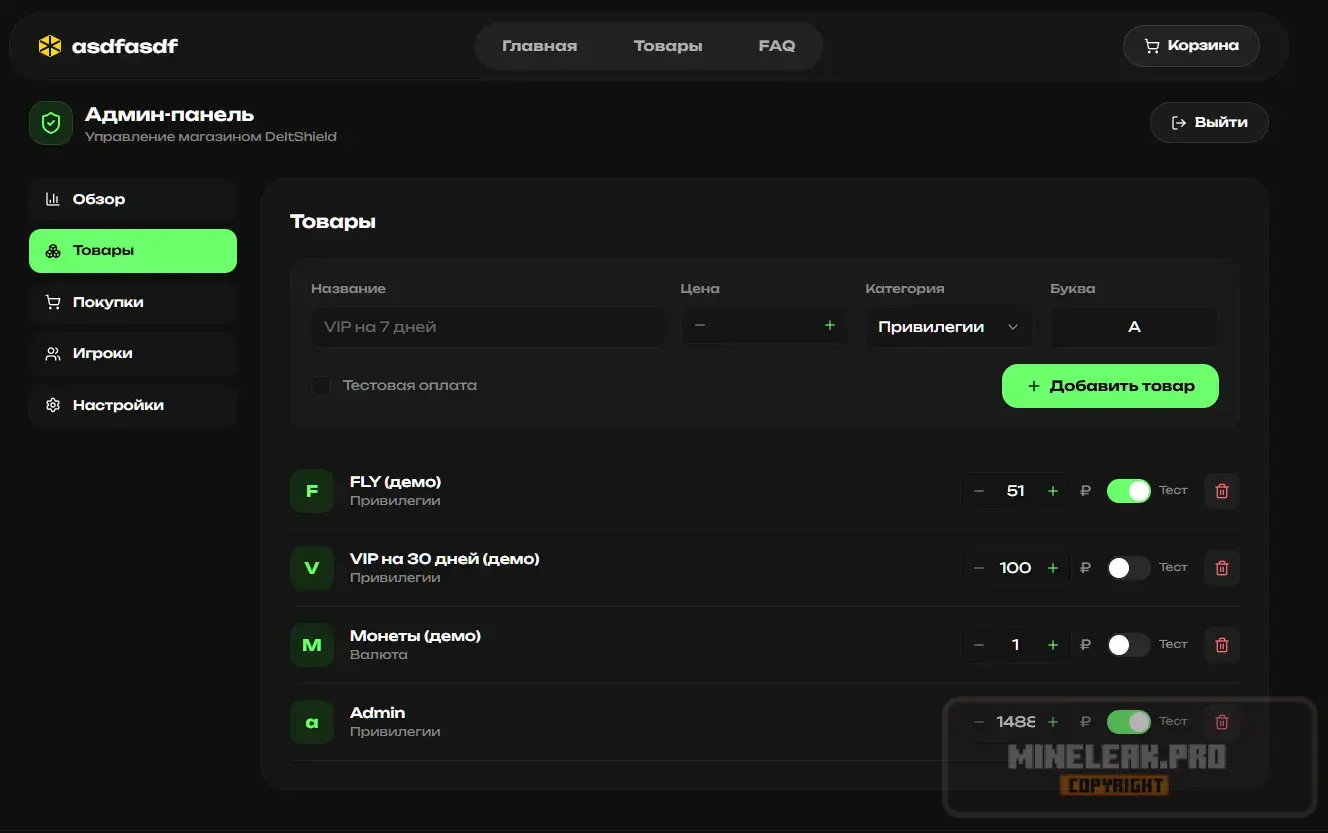Increase VIP на 30 дней price

point(1052,568)
